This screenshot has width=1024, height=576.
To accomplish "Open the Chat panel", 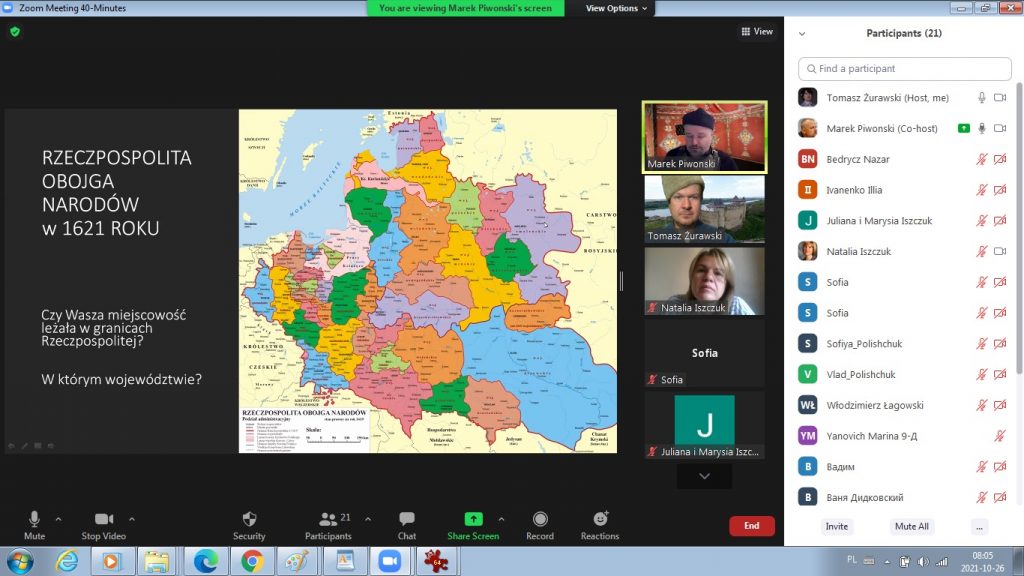I will click(407, 519).
